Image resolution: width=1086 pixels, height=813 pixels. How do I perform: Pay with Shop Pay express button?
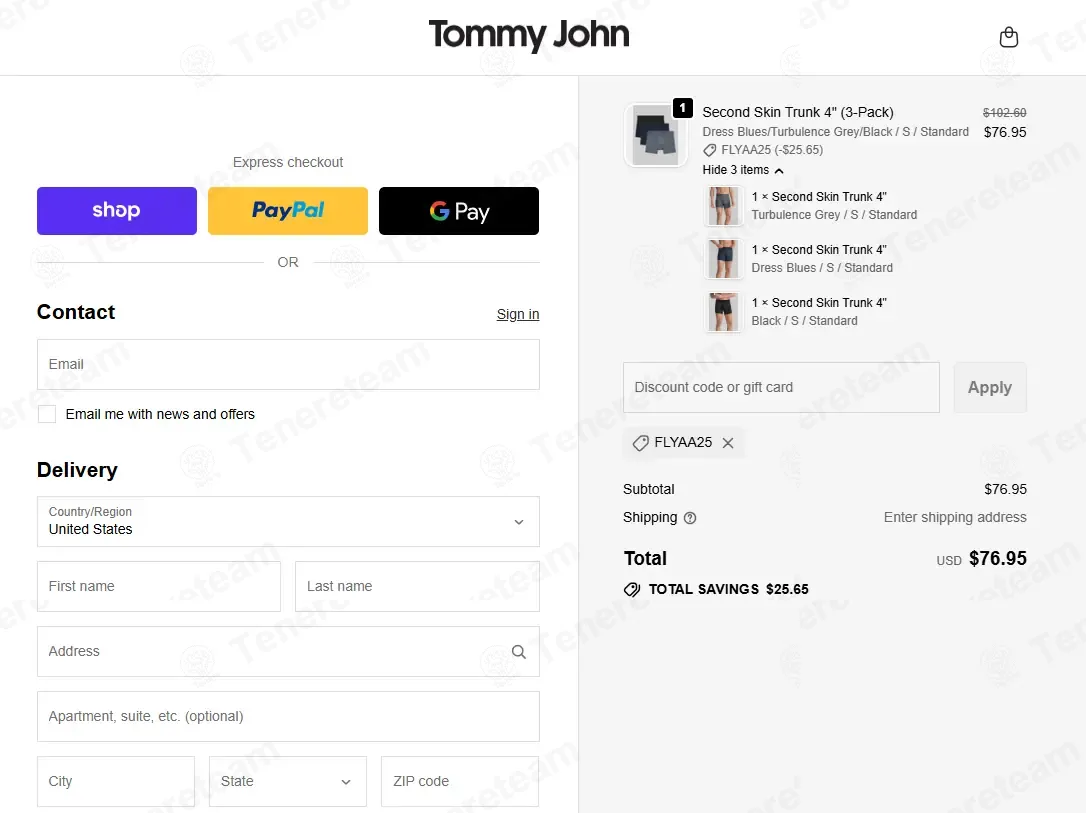tap(117, 211)
